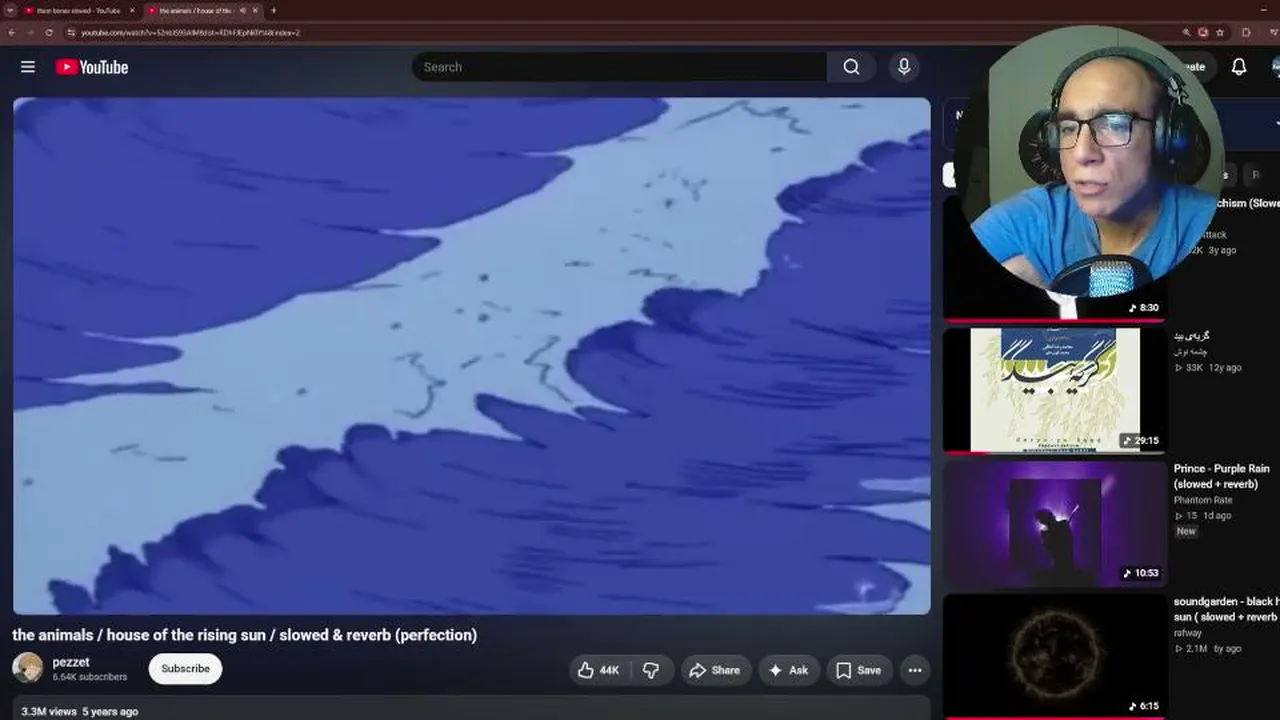
Task: Share this video
Action: click(714, 670)
